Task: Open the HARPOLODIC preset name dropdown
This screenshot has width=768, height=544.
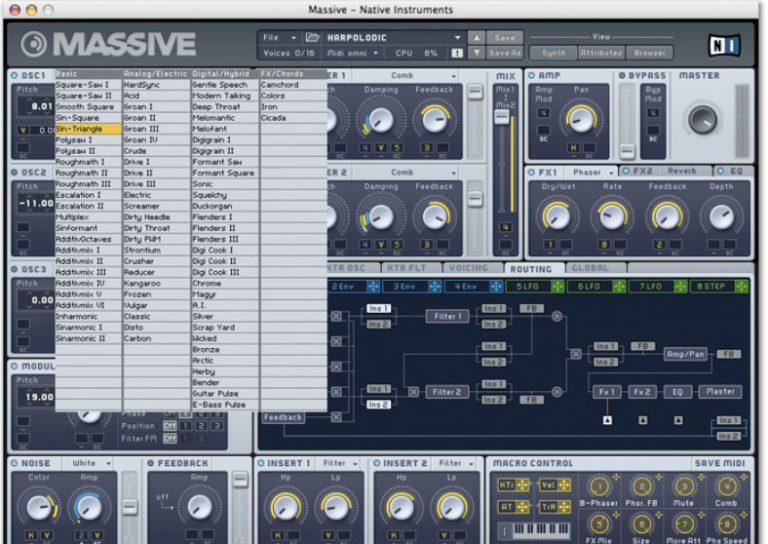Action: tap(391, 38)
